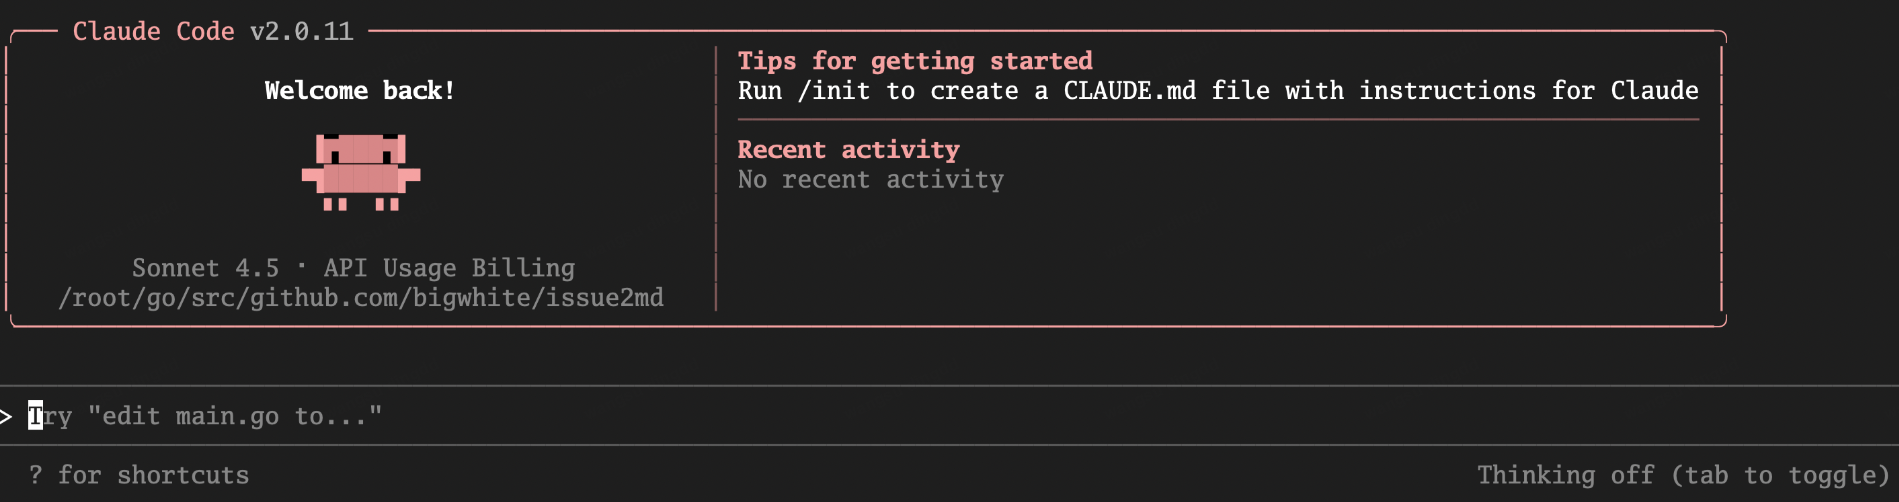This screenshot has height=502, width=1899.
Task: Open the "? for shortcuts" hint
Action: pyautogui.click(x=139, y=475)
